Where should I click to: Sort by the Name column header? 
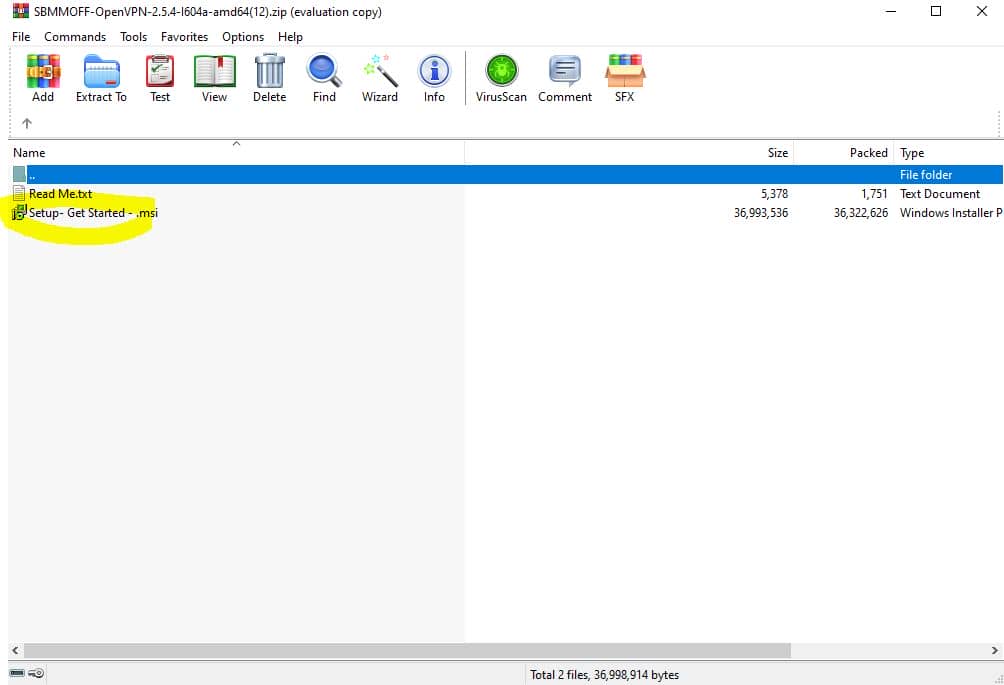point(236,152)
